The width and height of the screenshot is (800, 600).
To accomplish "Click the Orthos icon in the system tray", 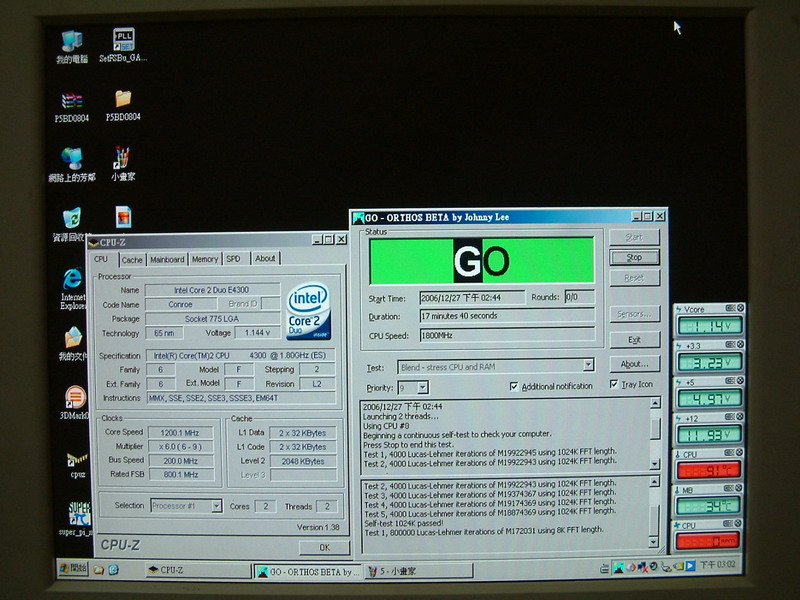I will [618, 567].
